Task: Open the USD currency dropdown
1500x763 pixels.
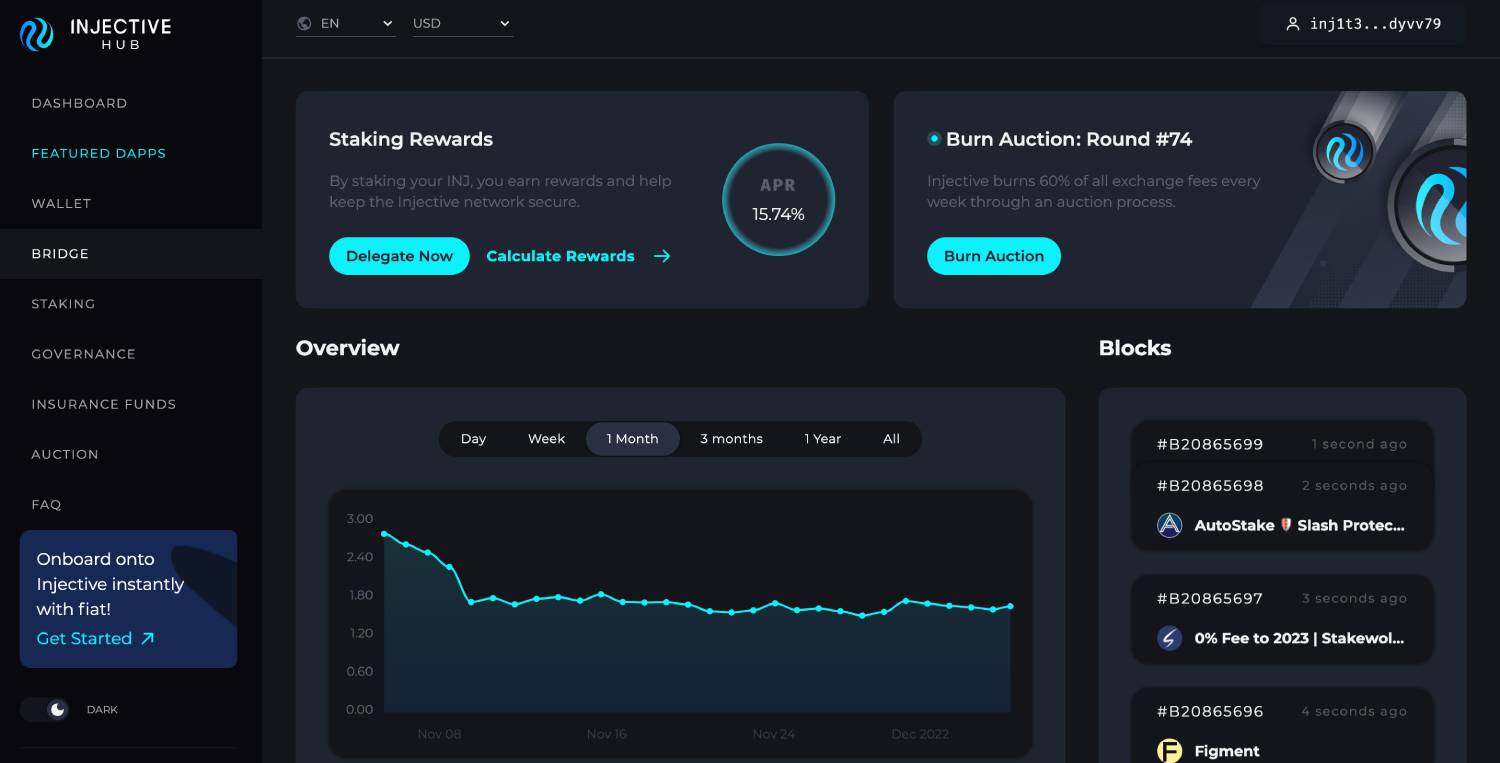Action: click(x=462, y=23)
